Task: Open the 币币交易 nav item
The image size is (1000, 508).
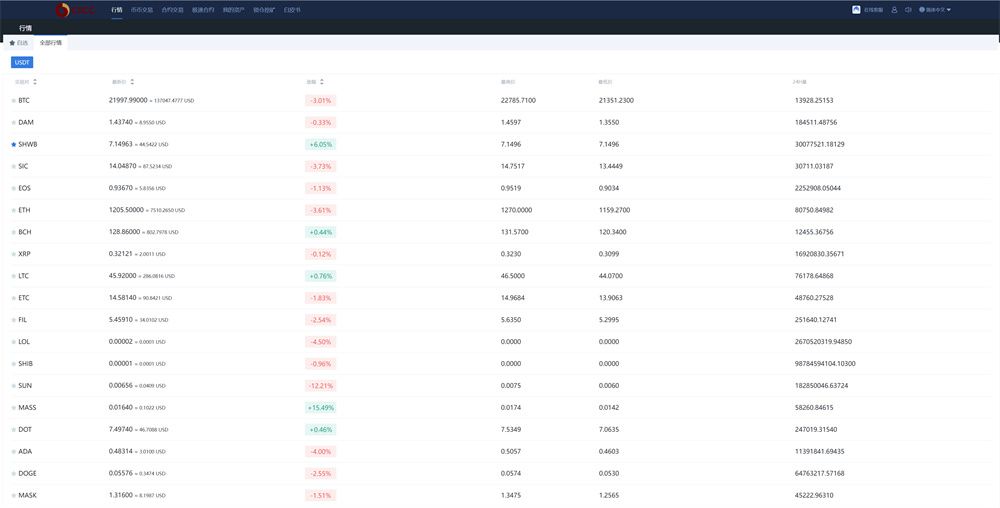Action: click(x=142, y=10)
